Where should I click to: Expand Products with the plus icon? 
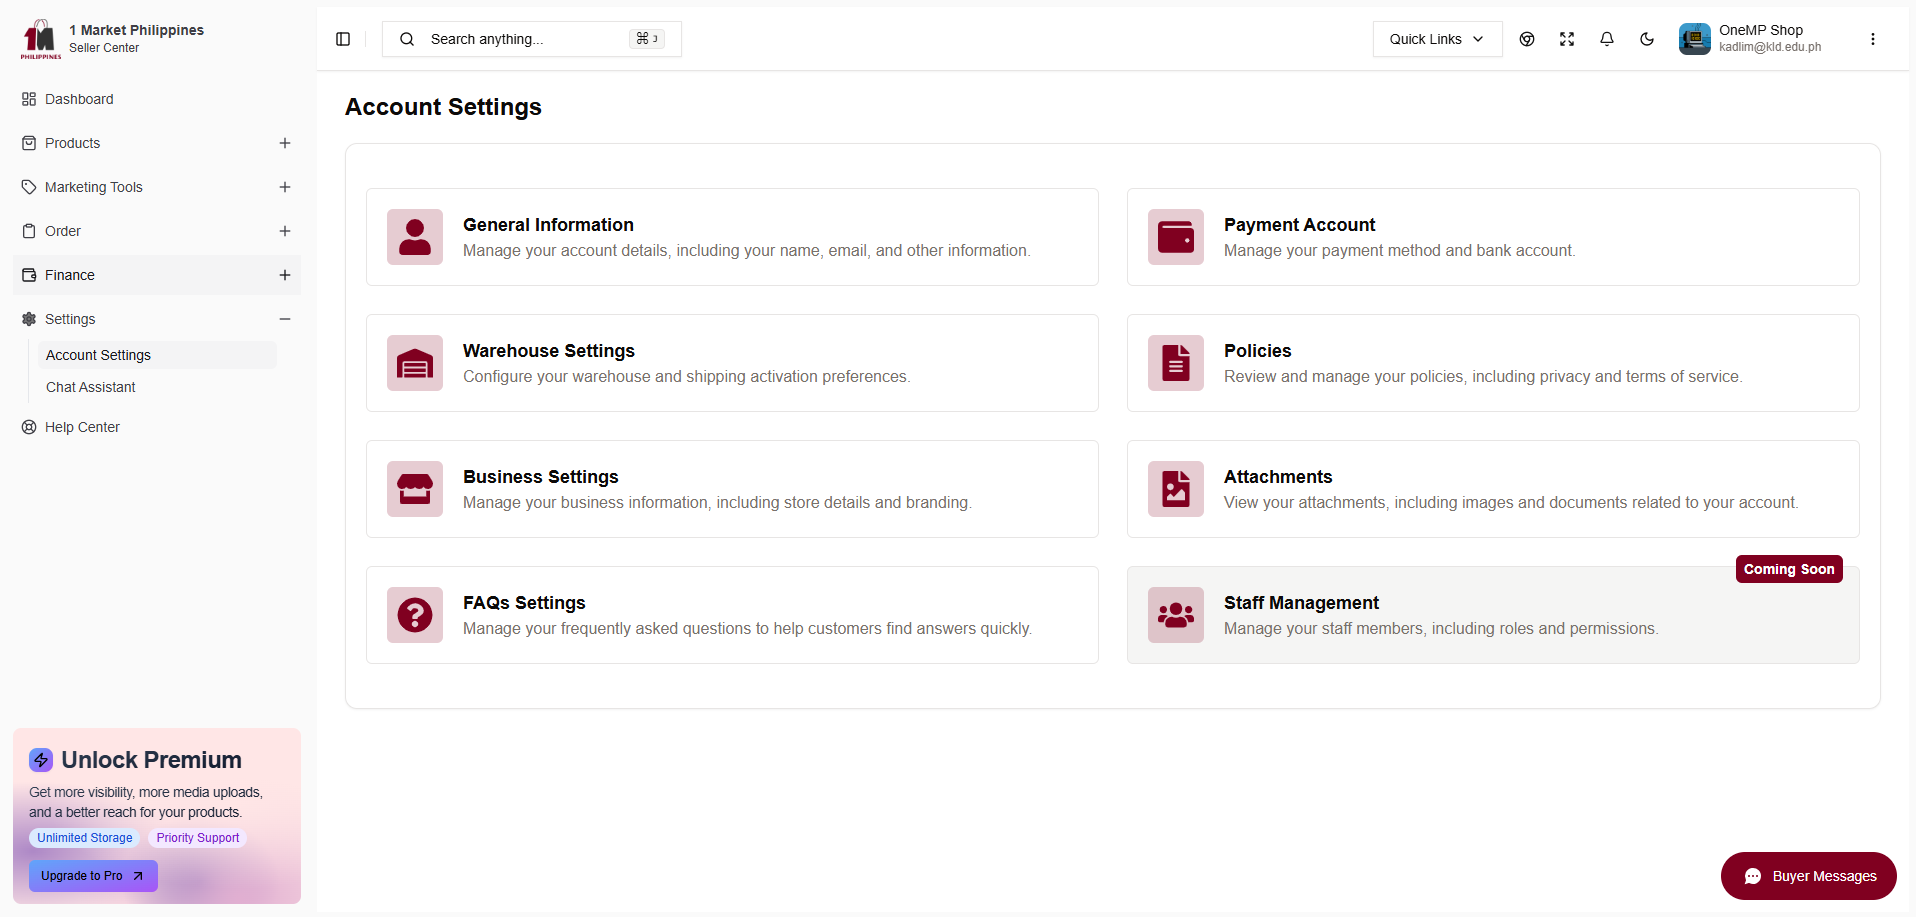[285, 143]
